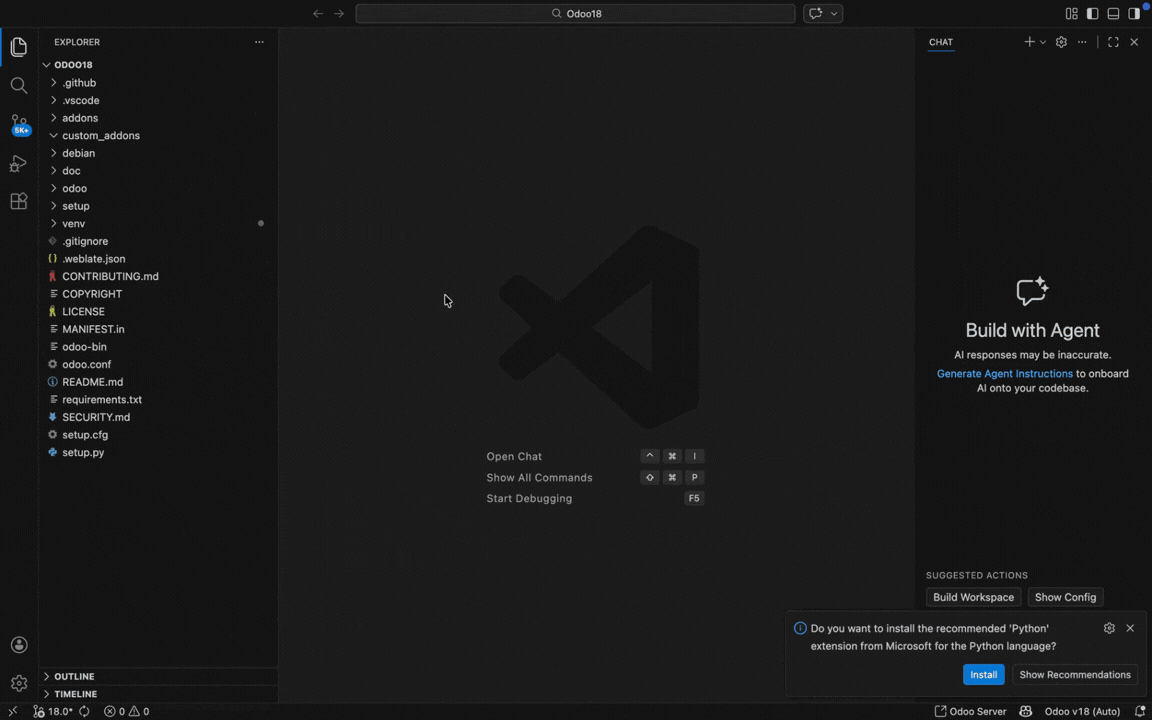
Task: Open the setup.cfg file
Action: pos(158,435)
